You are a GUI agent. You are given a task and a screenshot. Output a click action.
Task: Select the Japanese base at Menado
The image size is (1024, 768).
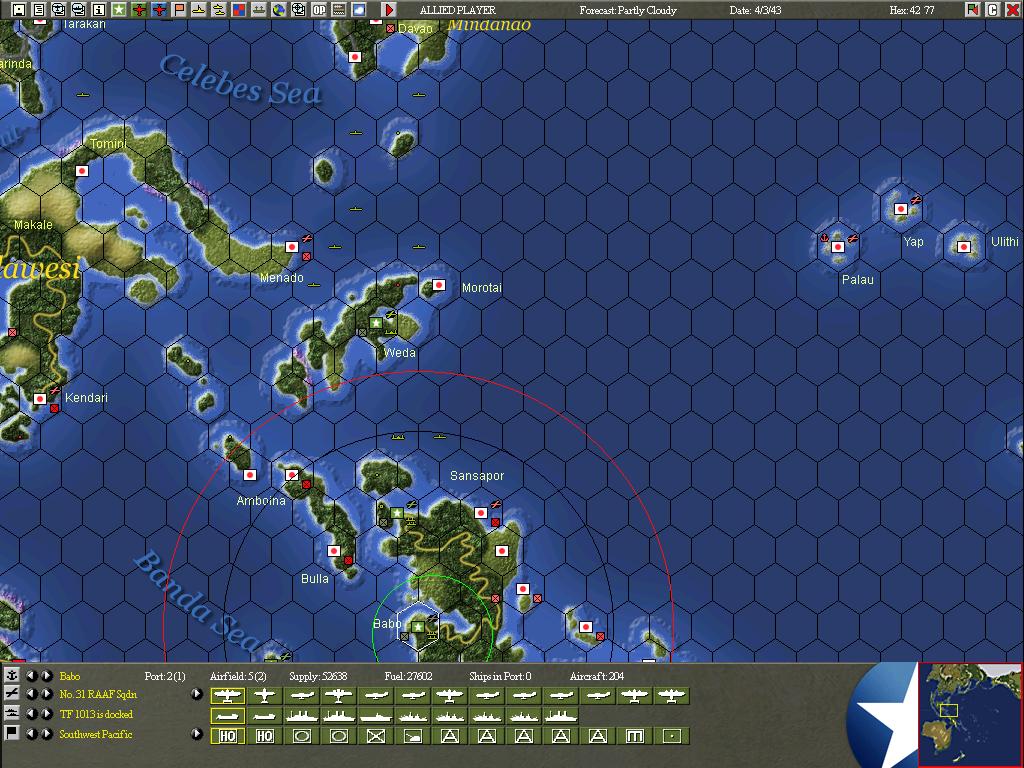(x=292, y=247)
